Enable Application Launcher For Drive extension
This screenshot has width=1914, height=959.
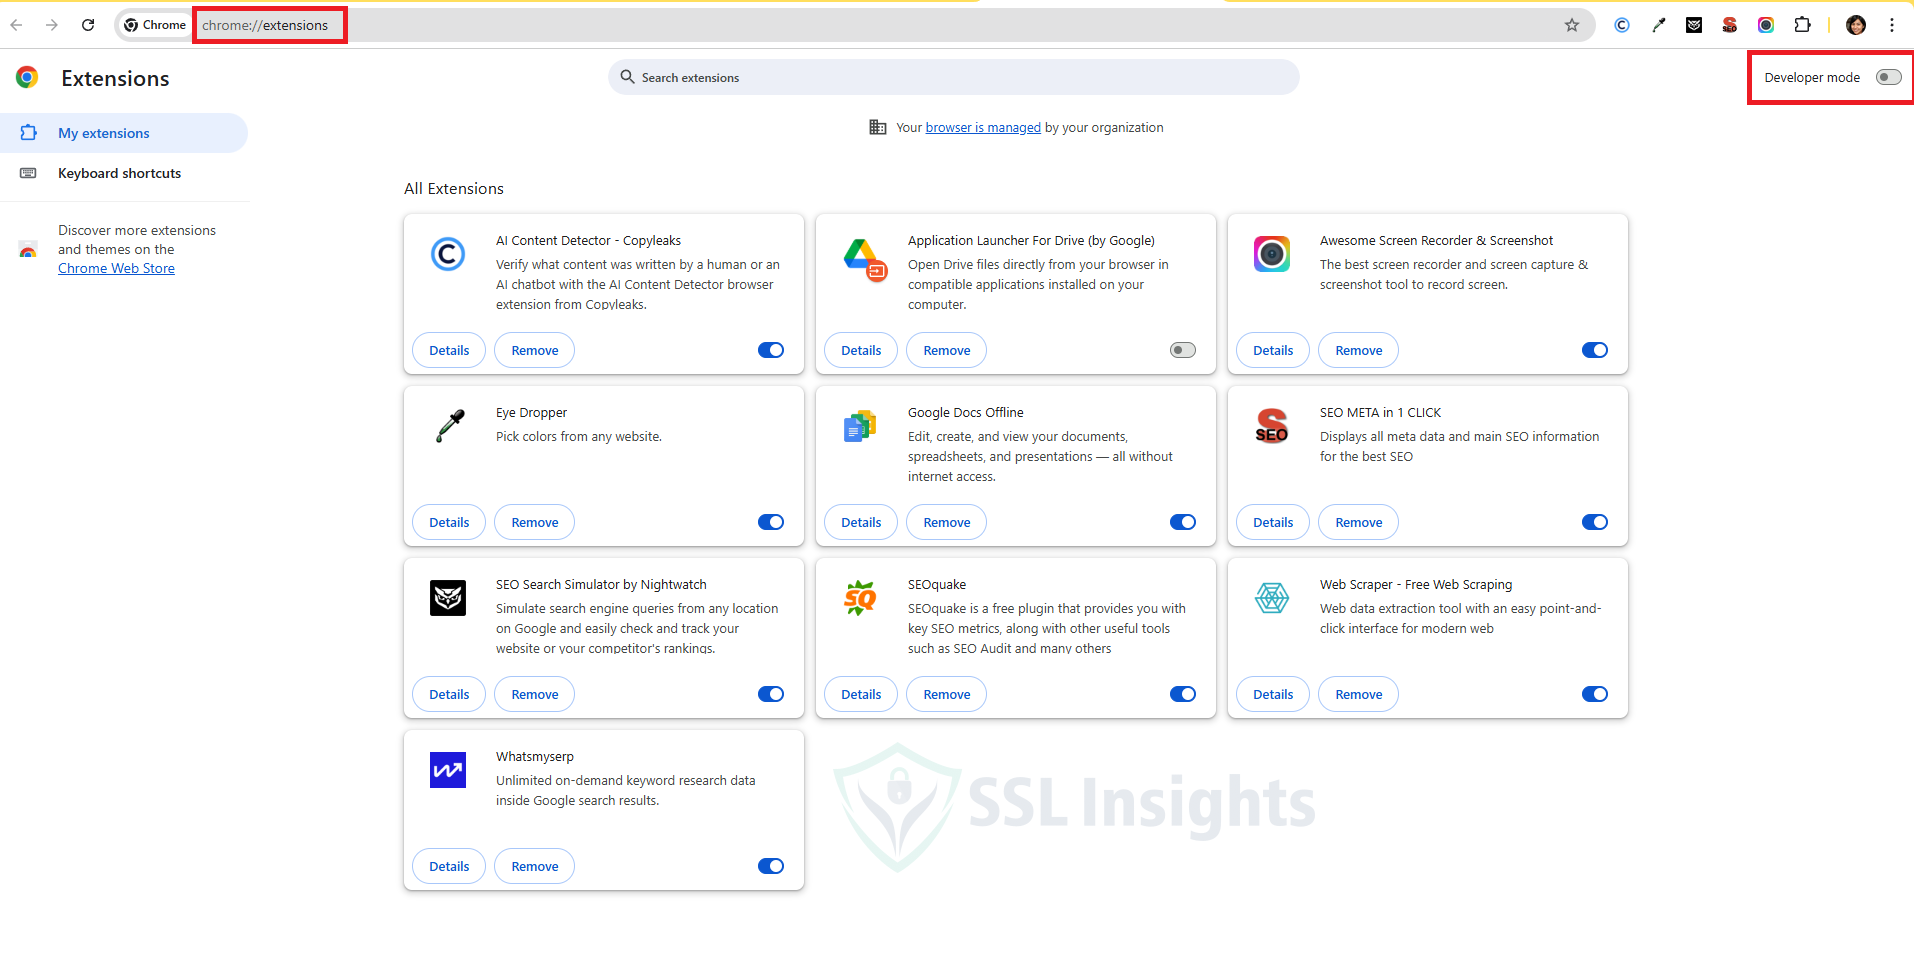tap(1182, 350)
